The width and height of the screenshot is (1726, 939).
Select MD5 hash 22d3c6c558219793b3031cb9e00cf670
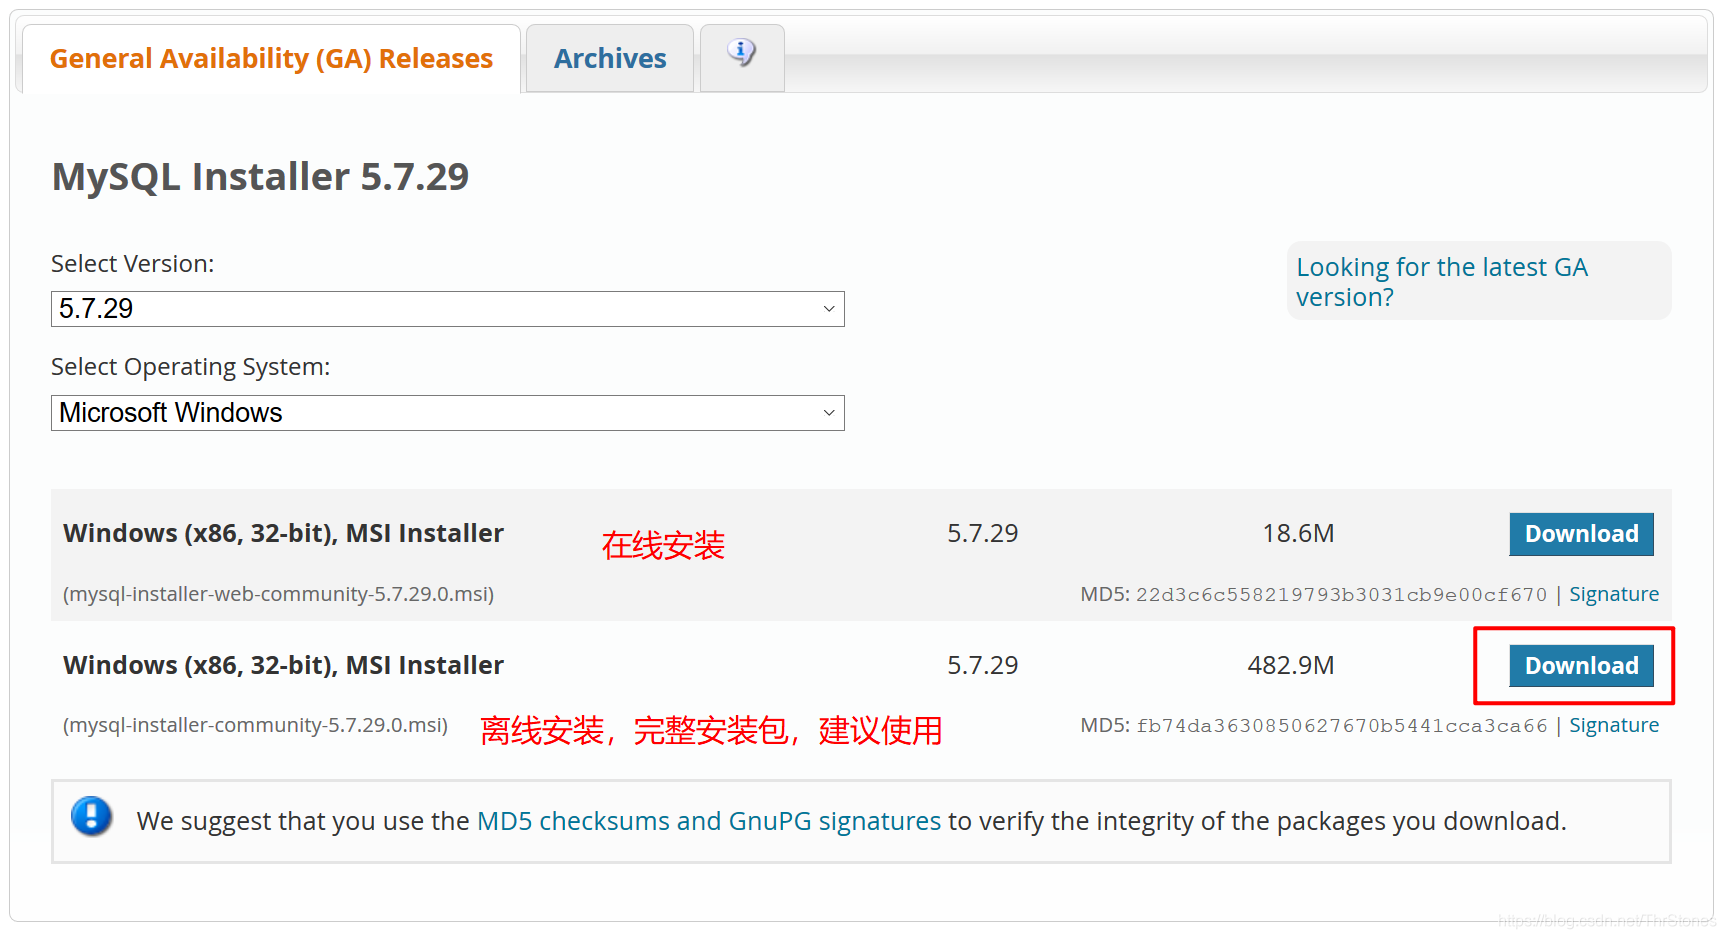click(1341, 595)
